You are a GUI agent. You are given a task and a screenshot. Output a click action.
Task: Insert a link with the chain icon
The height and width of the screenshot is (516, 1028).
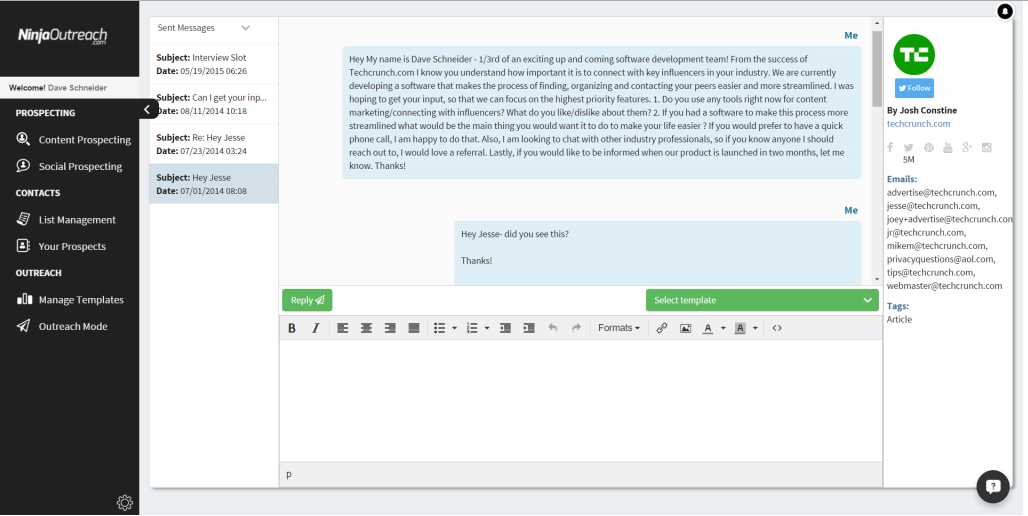(662, 328)
